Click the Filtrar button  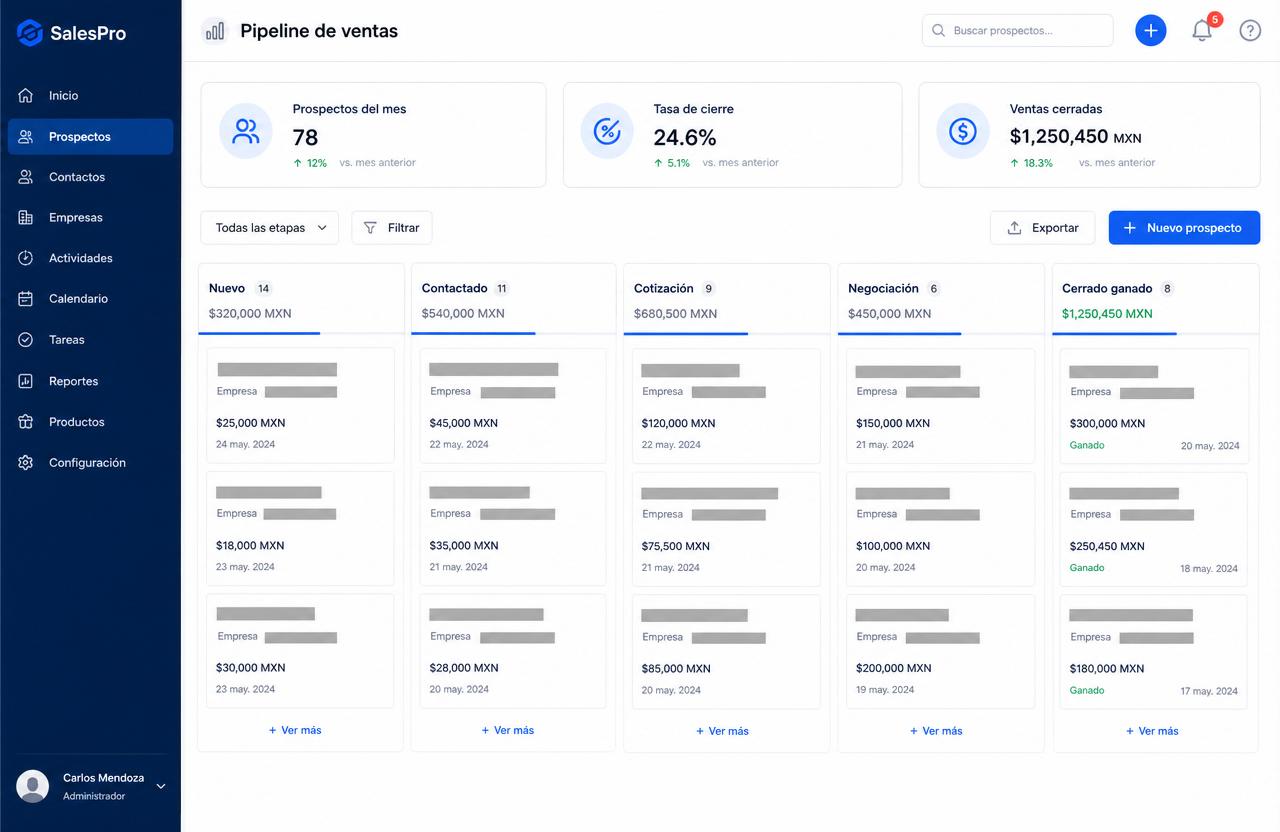point(391,228)
